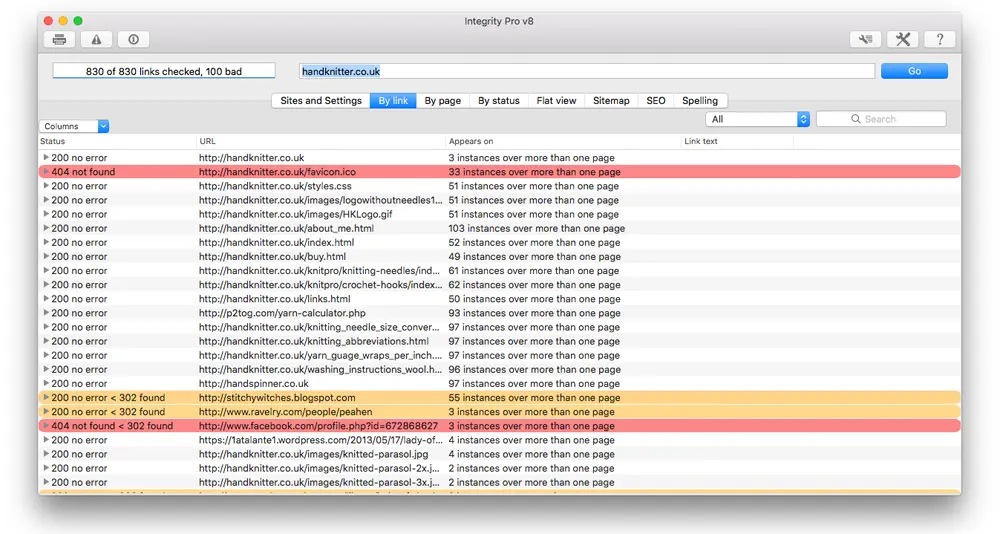The image size is (1000, 534).
Task: Click the question mark help icon
Action: point(939,40)
